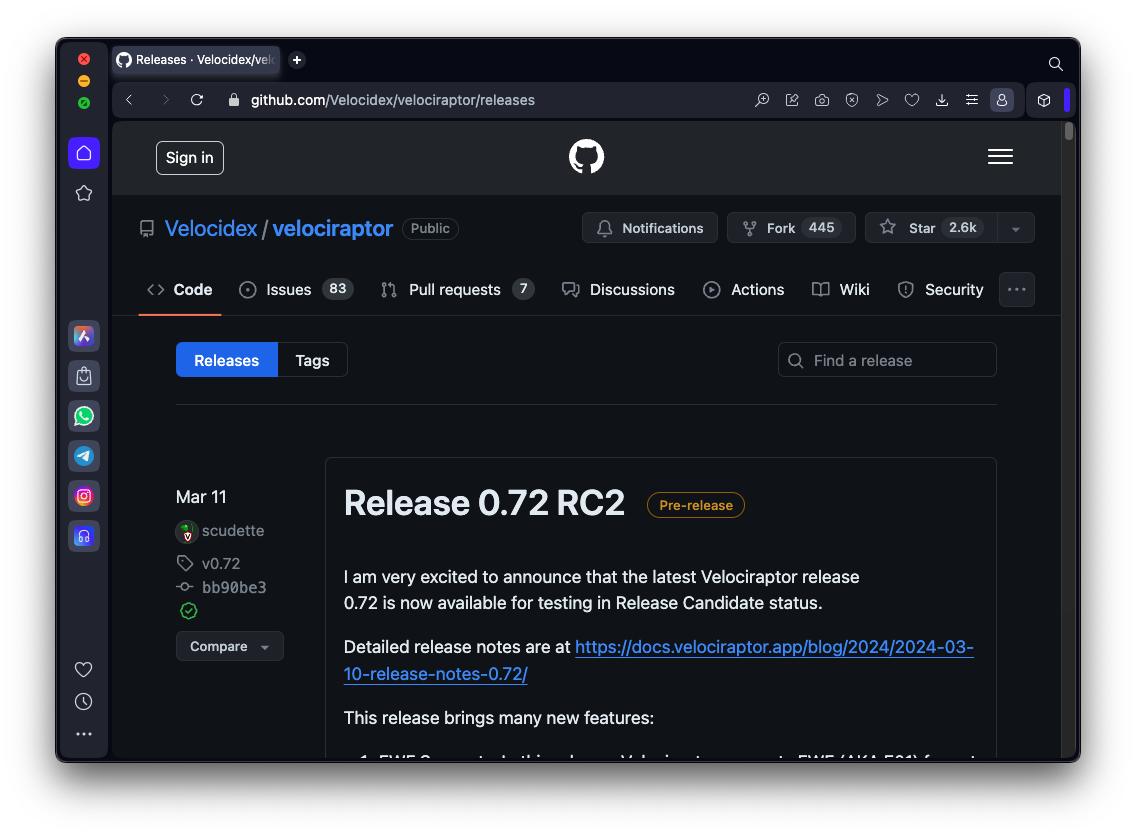
Task: Open history clock icon in sidebar
Action: point(84,702)
